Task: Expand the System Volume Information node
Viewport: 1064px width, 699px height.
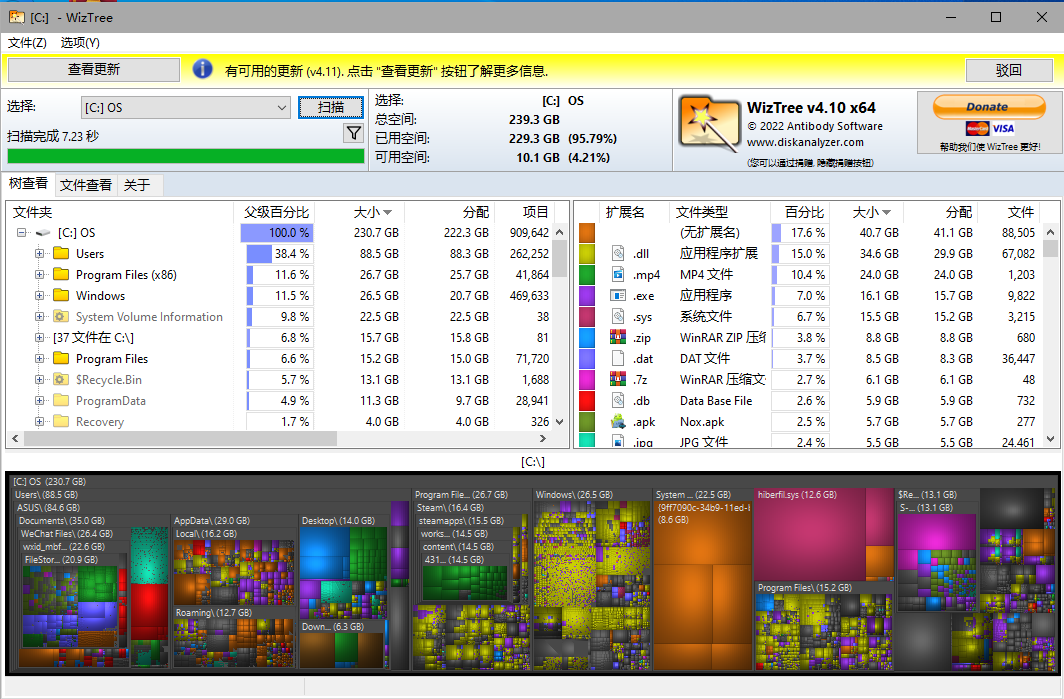Action: point(39,317)
